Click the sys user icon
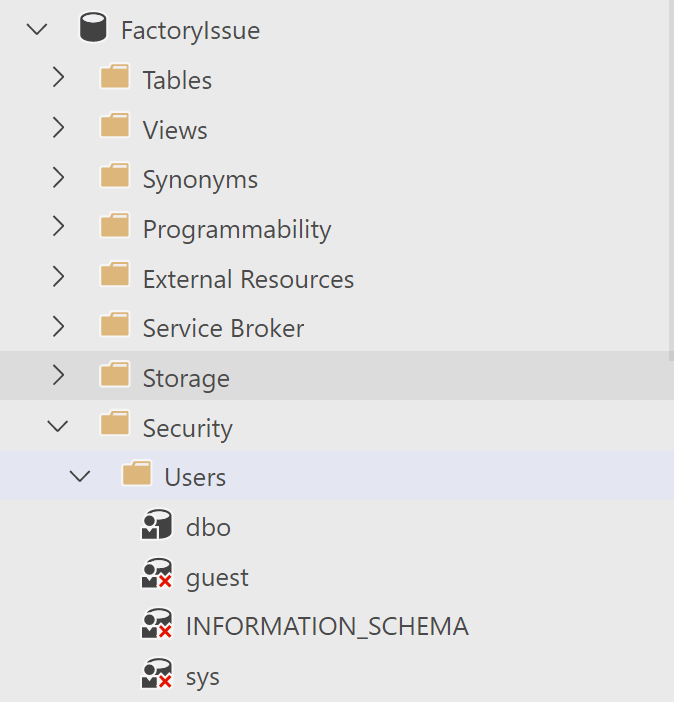The width and height of the screenshot is (674, 702). pos(157,673)
